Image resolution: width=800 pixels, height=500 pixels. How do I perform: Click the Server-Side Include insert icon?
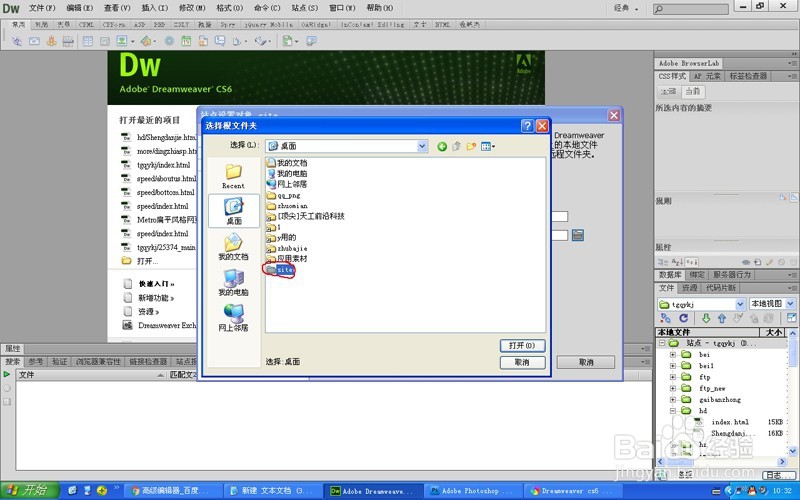tap(203, 41)
